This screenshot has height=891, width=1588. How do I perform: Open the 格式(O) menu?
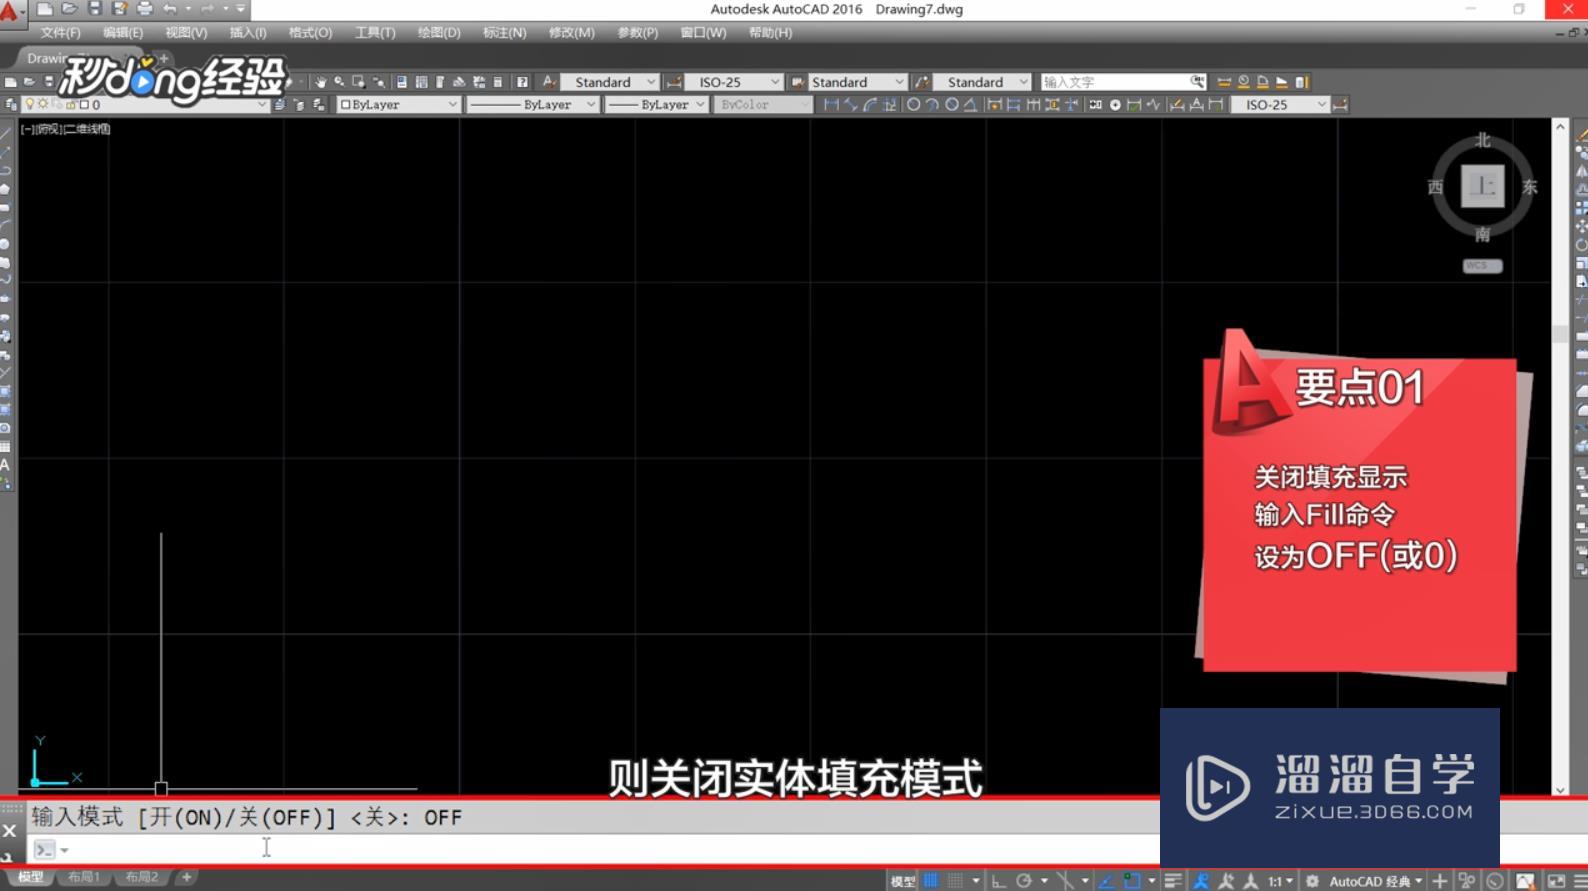click(310, 33)
